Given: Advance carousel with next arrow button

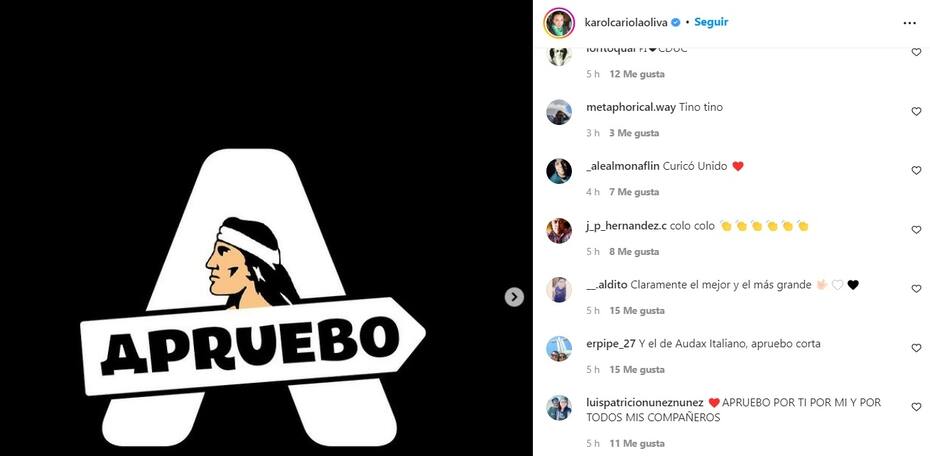Looking at the screenshot, I should pos(514,296).
